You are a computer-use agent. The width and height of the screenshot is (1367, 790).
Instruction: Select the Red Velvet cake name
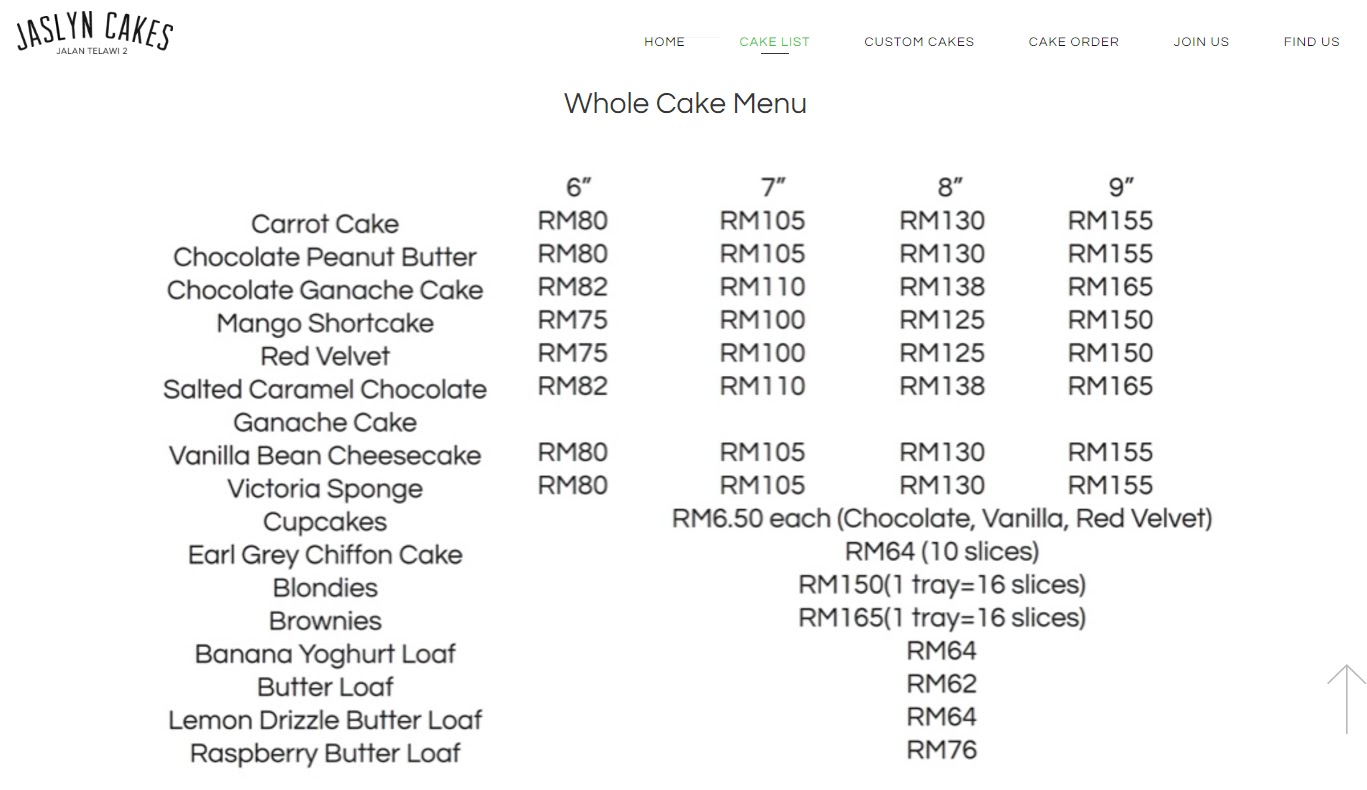[x=325, y=356]
